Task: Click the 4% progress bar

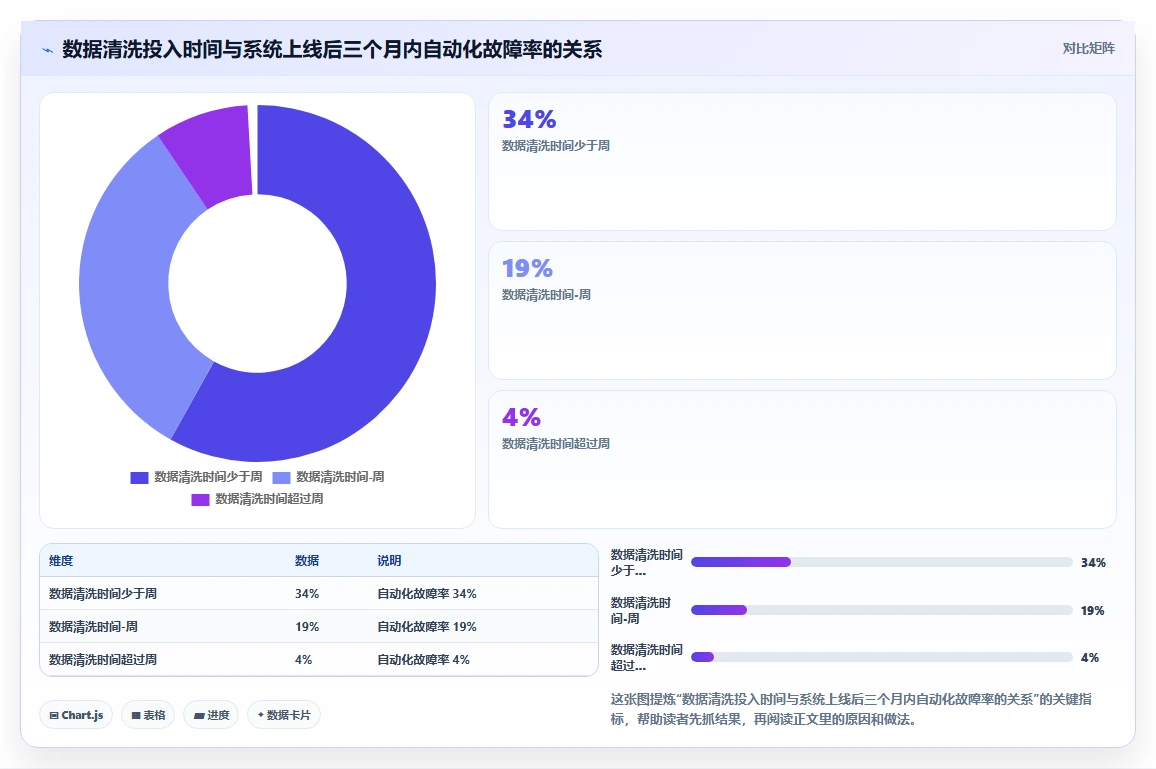Action: click(881, 657)
